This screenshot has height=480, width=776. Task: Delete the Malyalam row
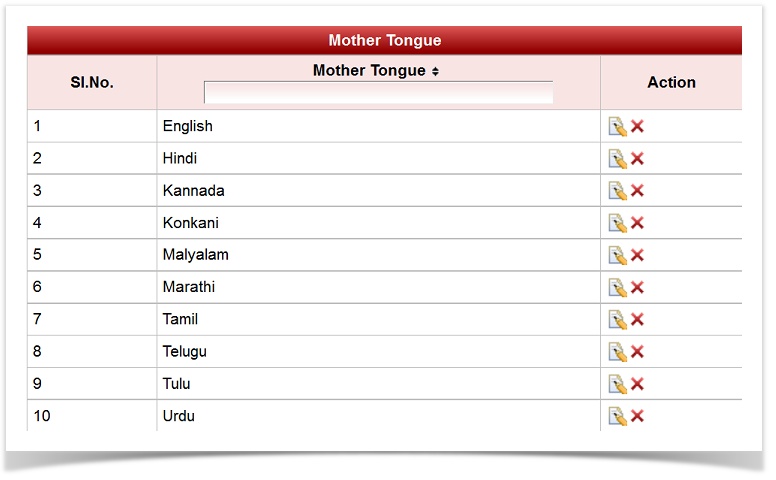tap(637, 255)
